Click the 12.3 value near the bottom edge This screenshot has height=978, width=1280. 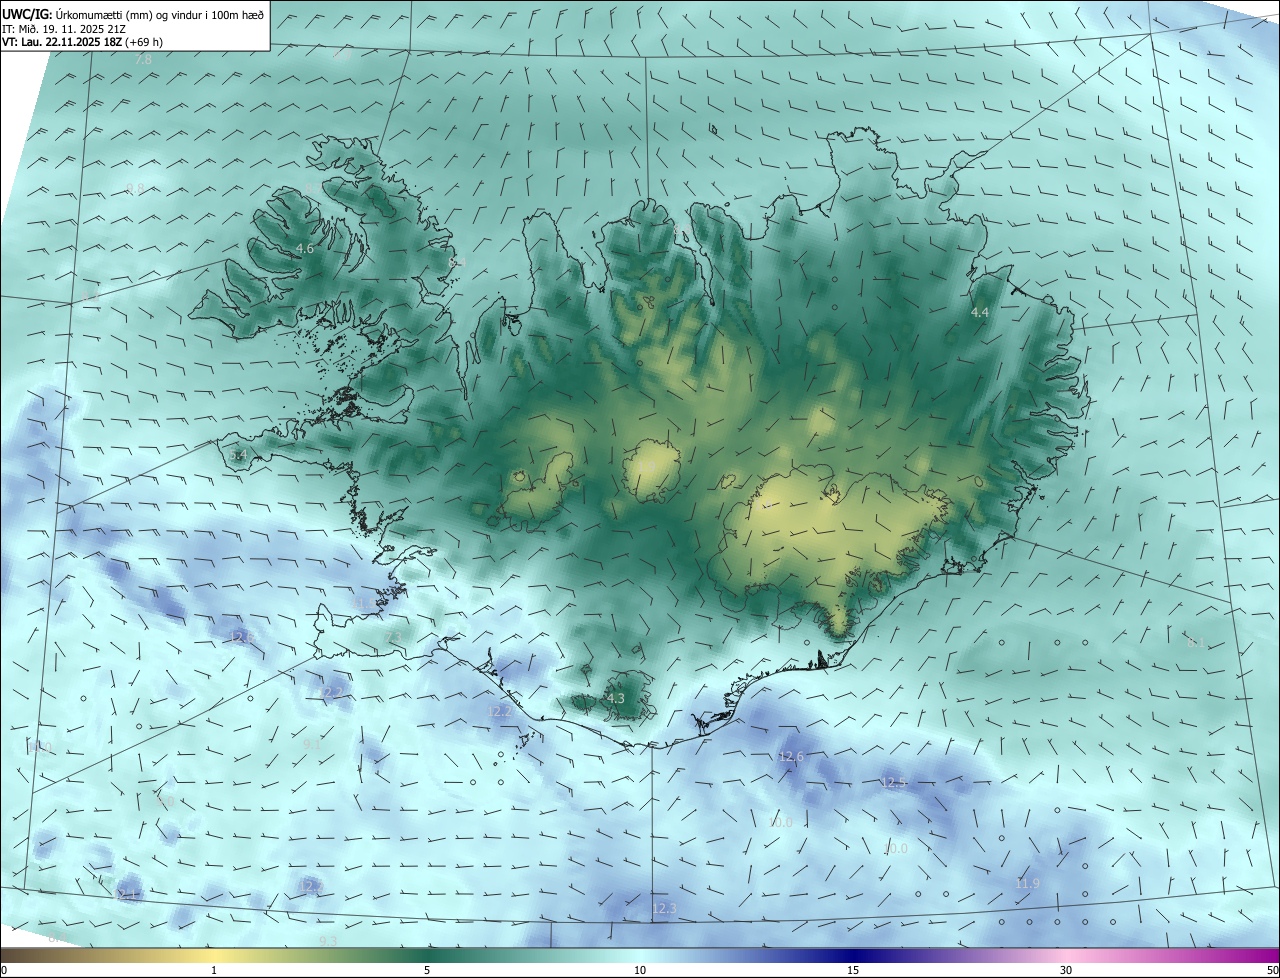tap(664, 908)
